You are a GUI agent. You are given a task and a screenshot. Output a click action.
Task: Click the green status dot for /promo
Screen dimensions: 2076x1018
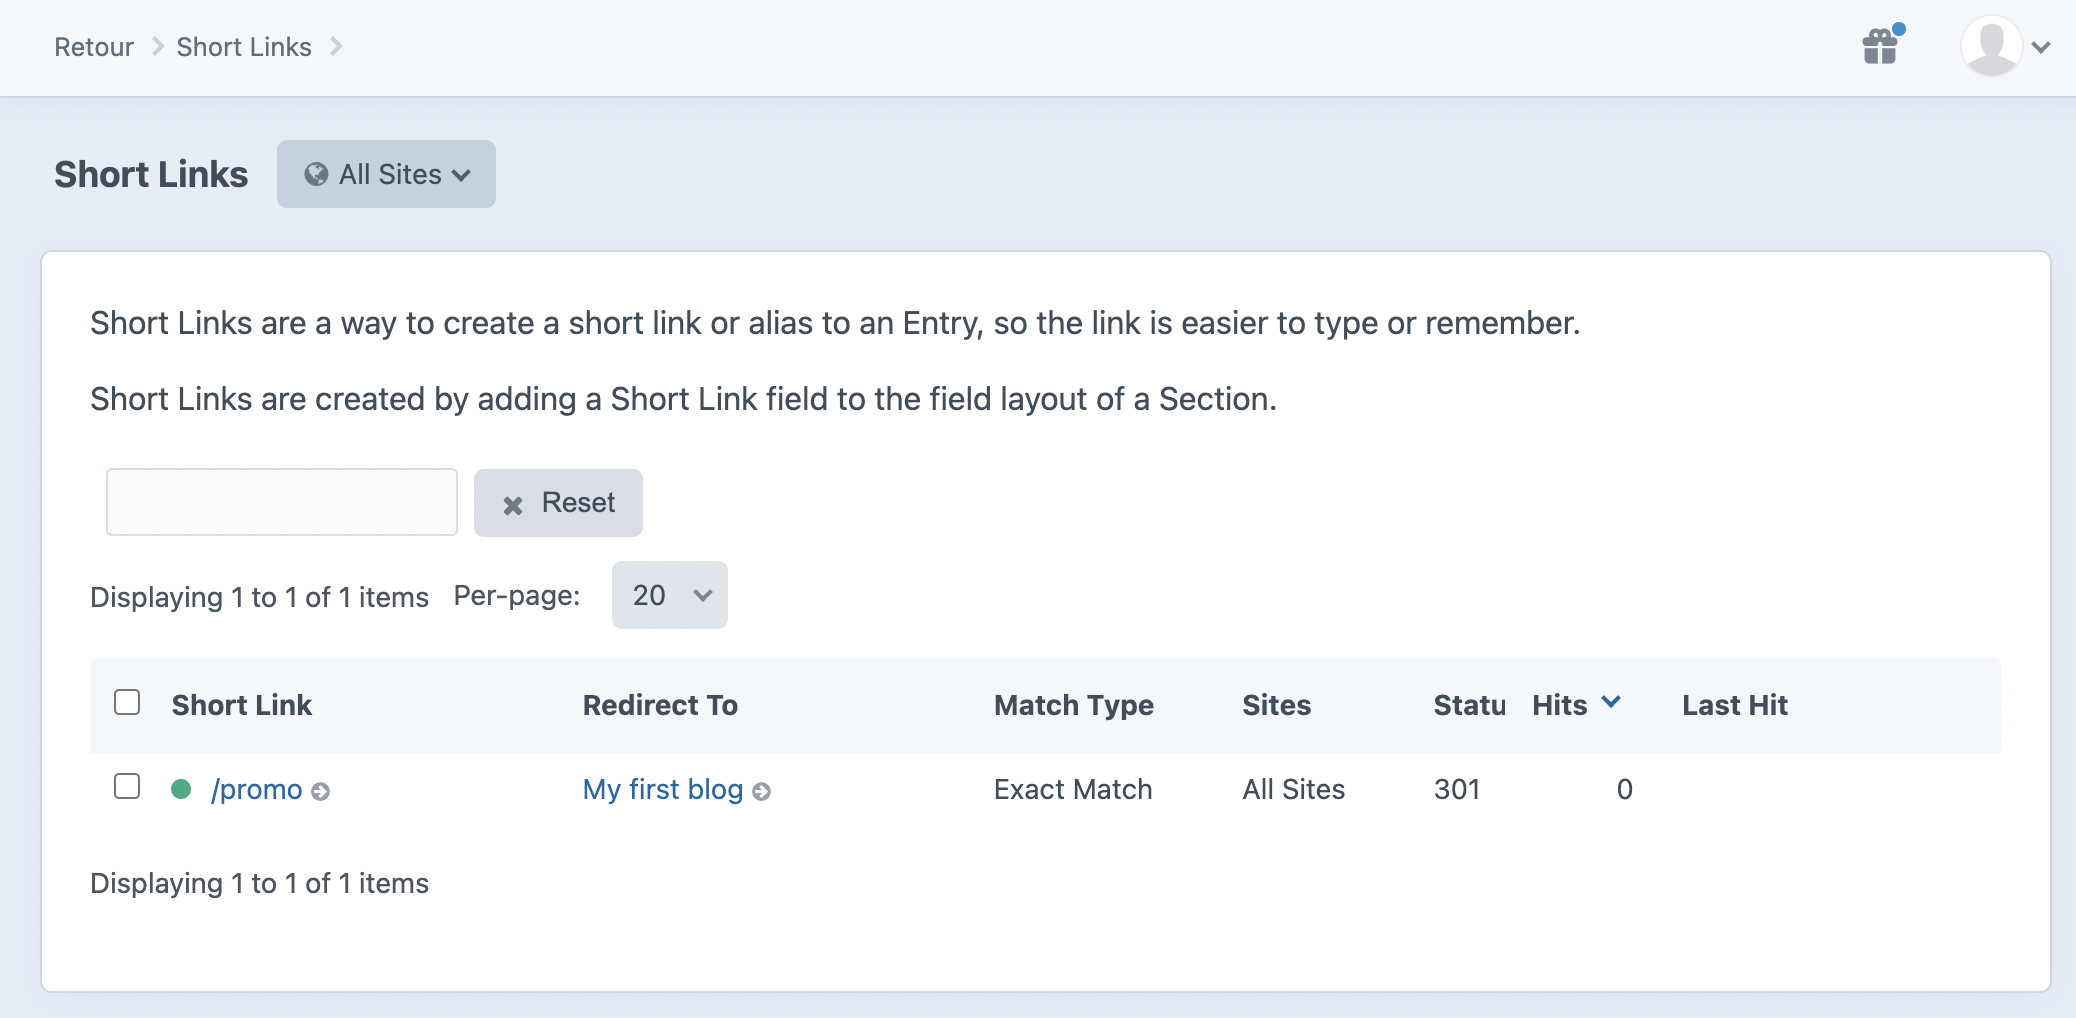click(x=181, y=789)
